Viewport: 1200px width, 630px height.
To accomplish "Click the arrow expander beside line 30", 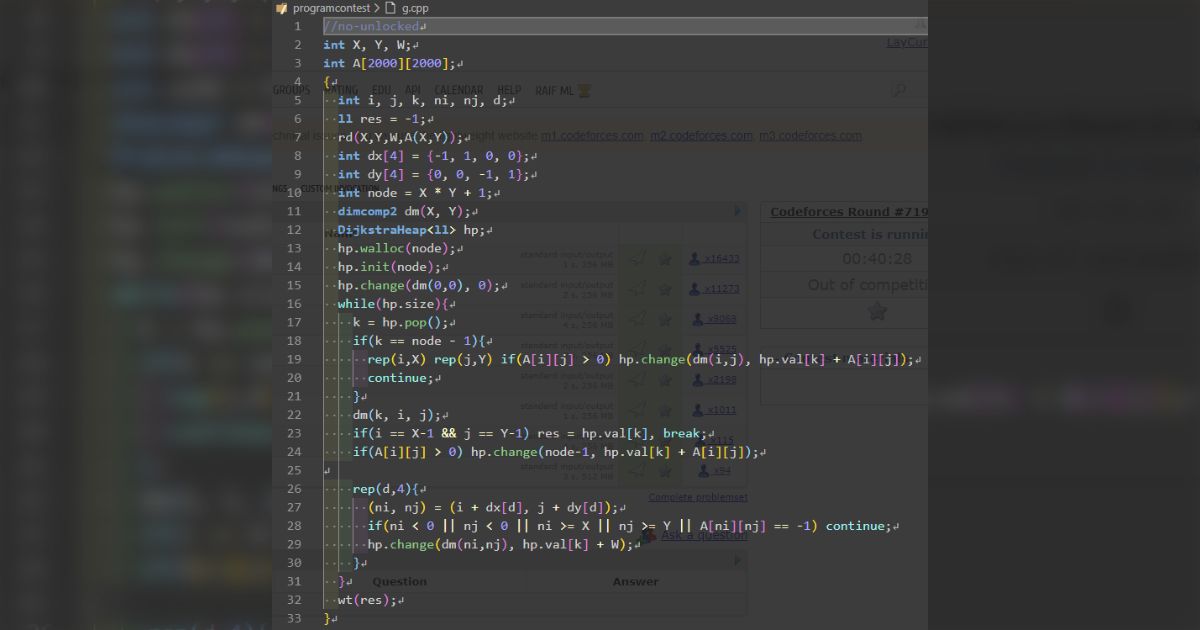I will [x=737, y=562].
